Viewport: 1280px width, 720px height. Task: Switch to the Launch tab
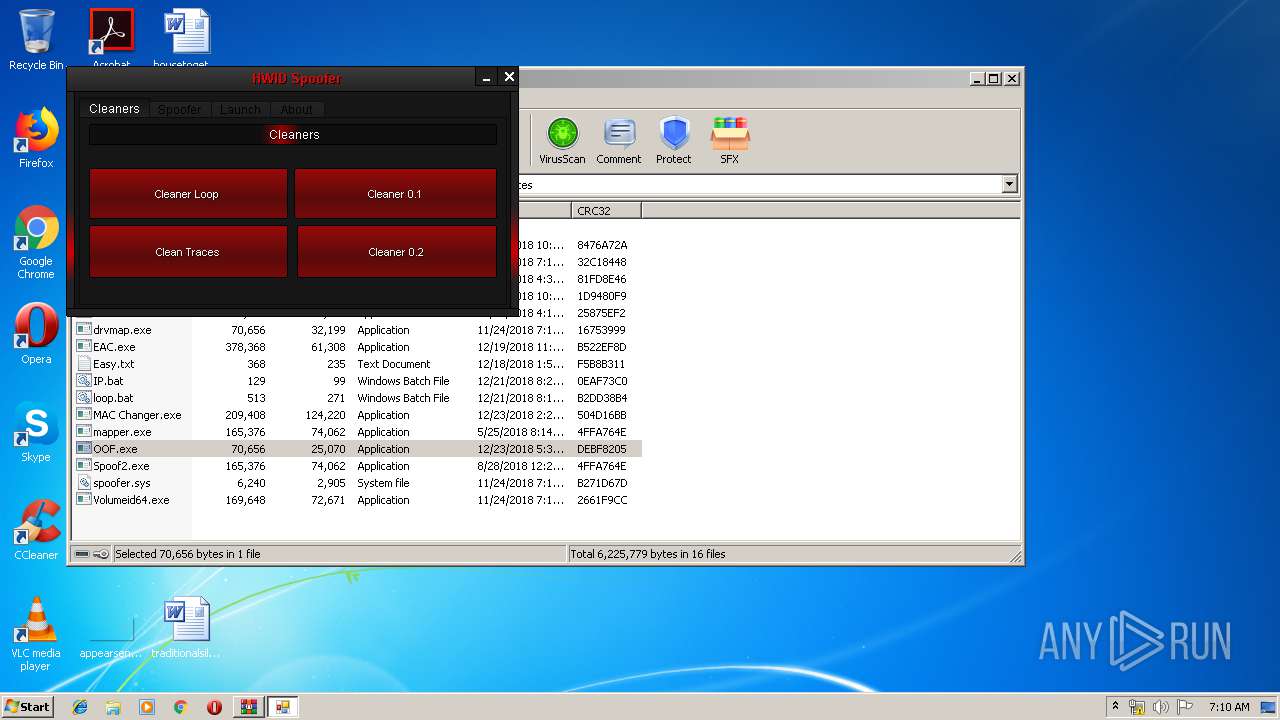(240, 109)
